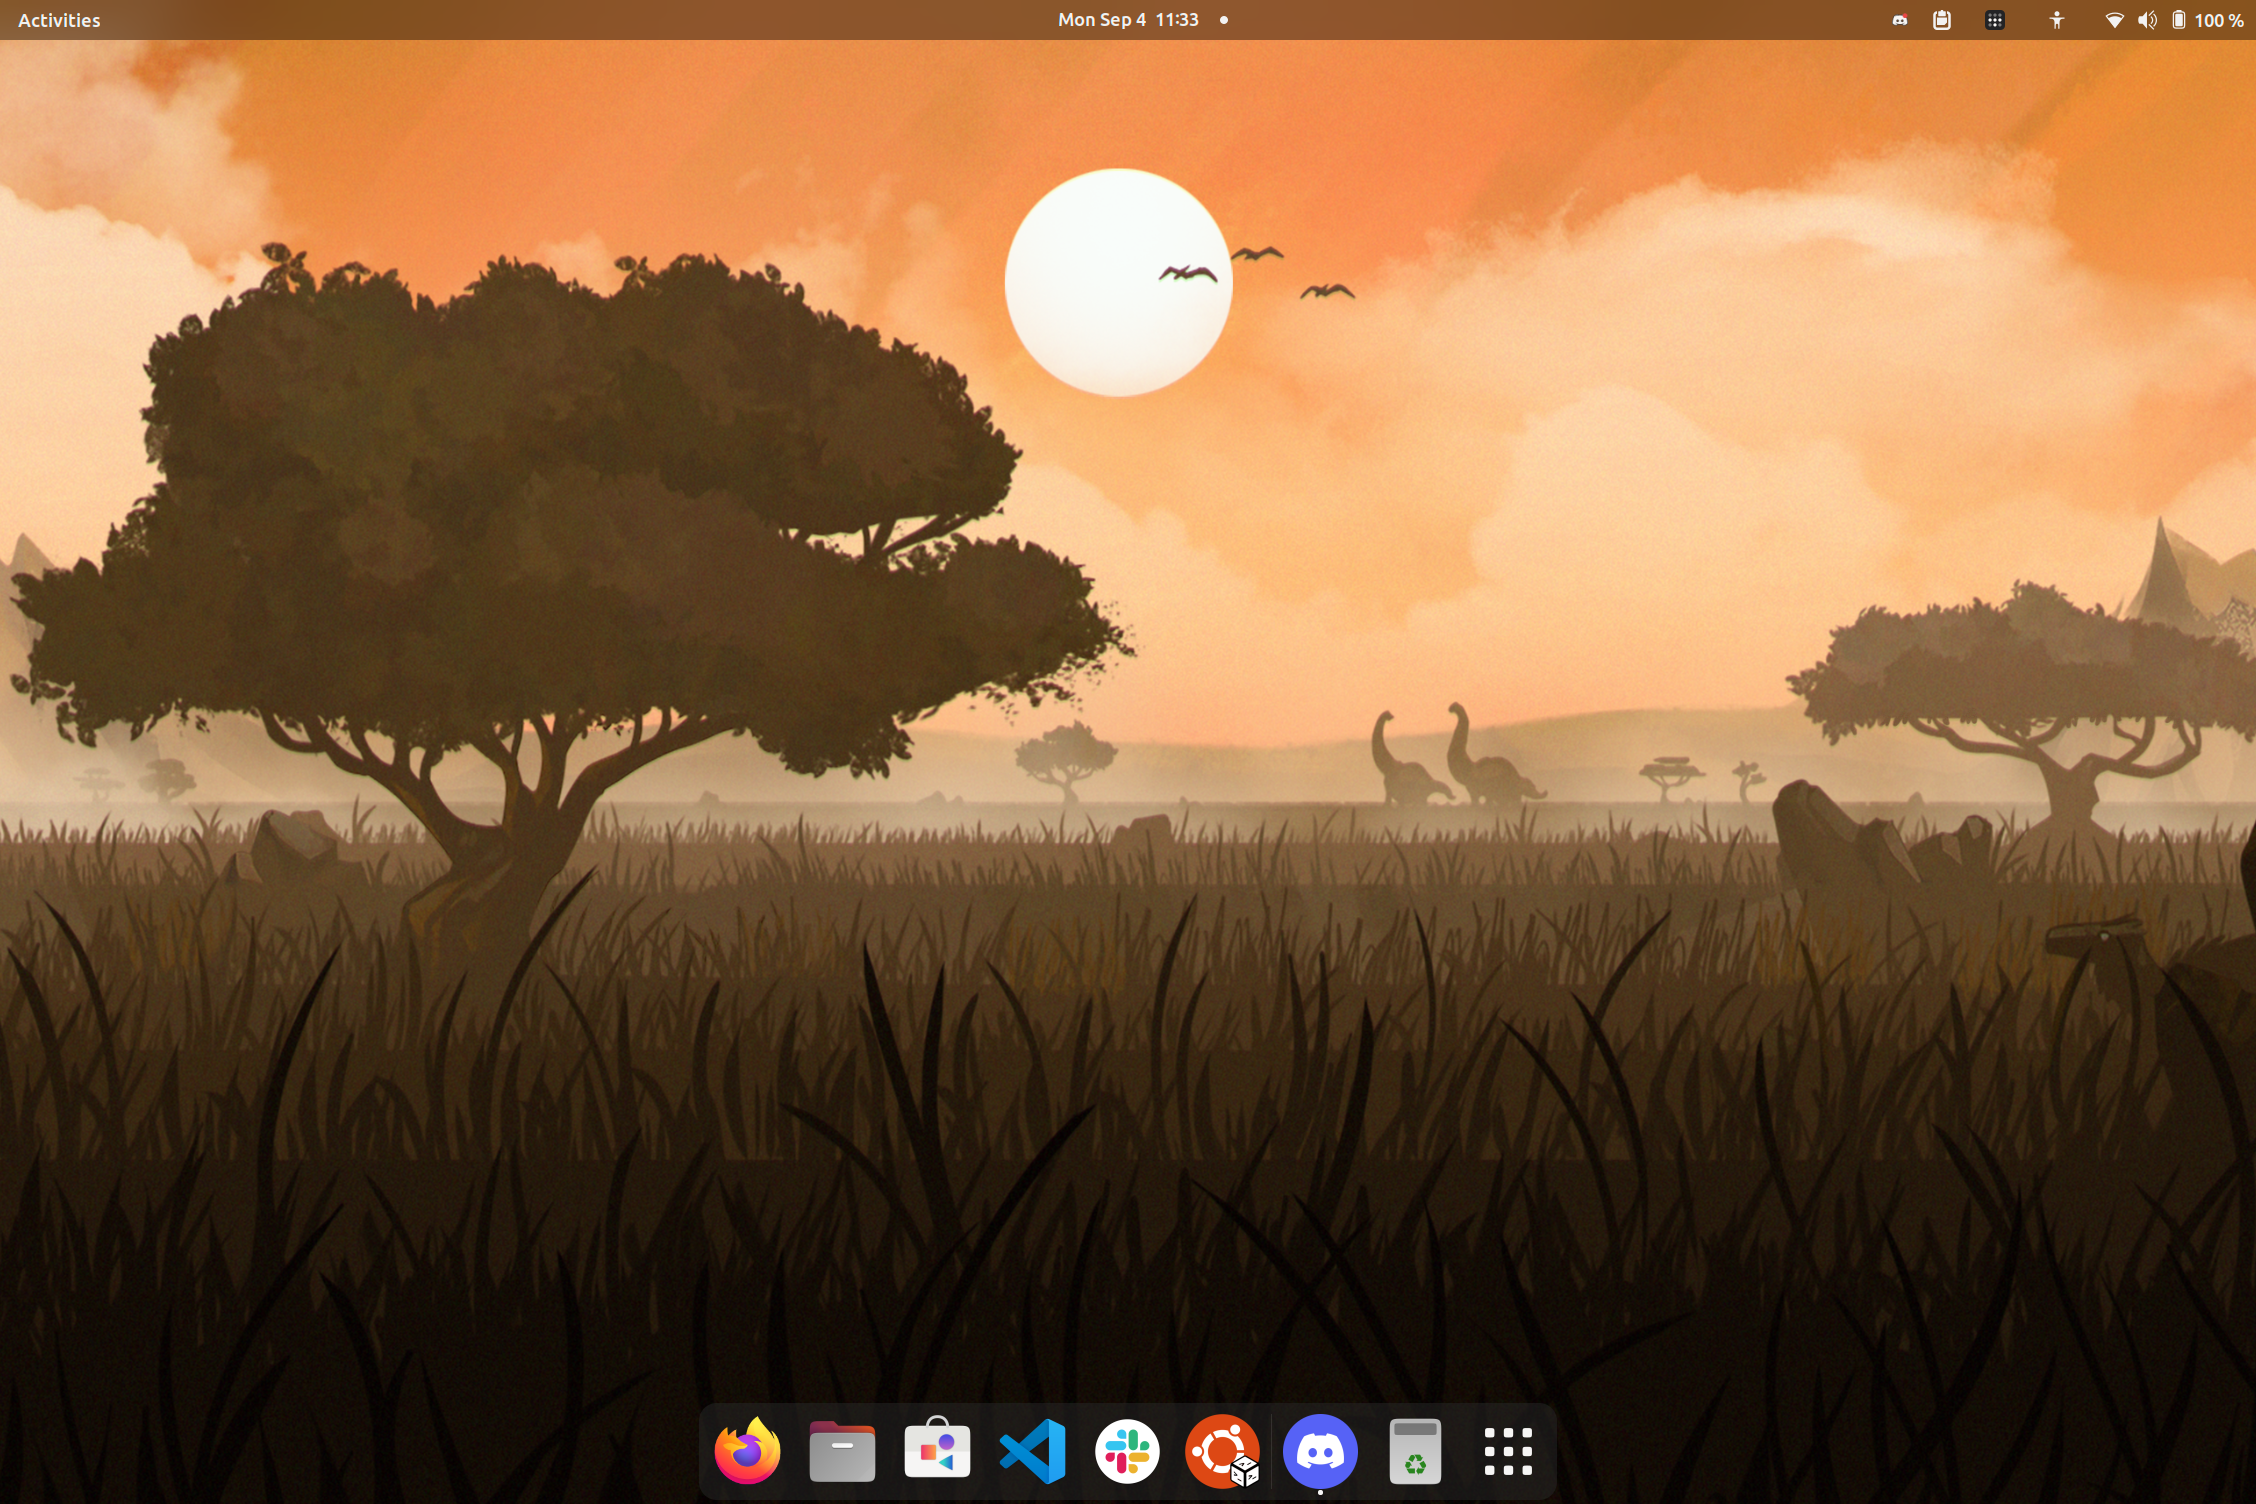This screenshot has width=2256, height=1504.
Task: Open the clipboard manager indicator
Action: click(x=1942, y=20)
